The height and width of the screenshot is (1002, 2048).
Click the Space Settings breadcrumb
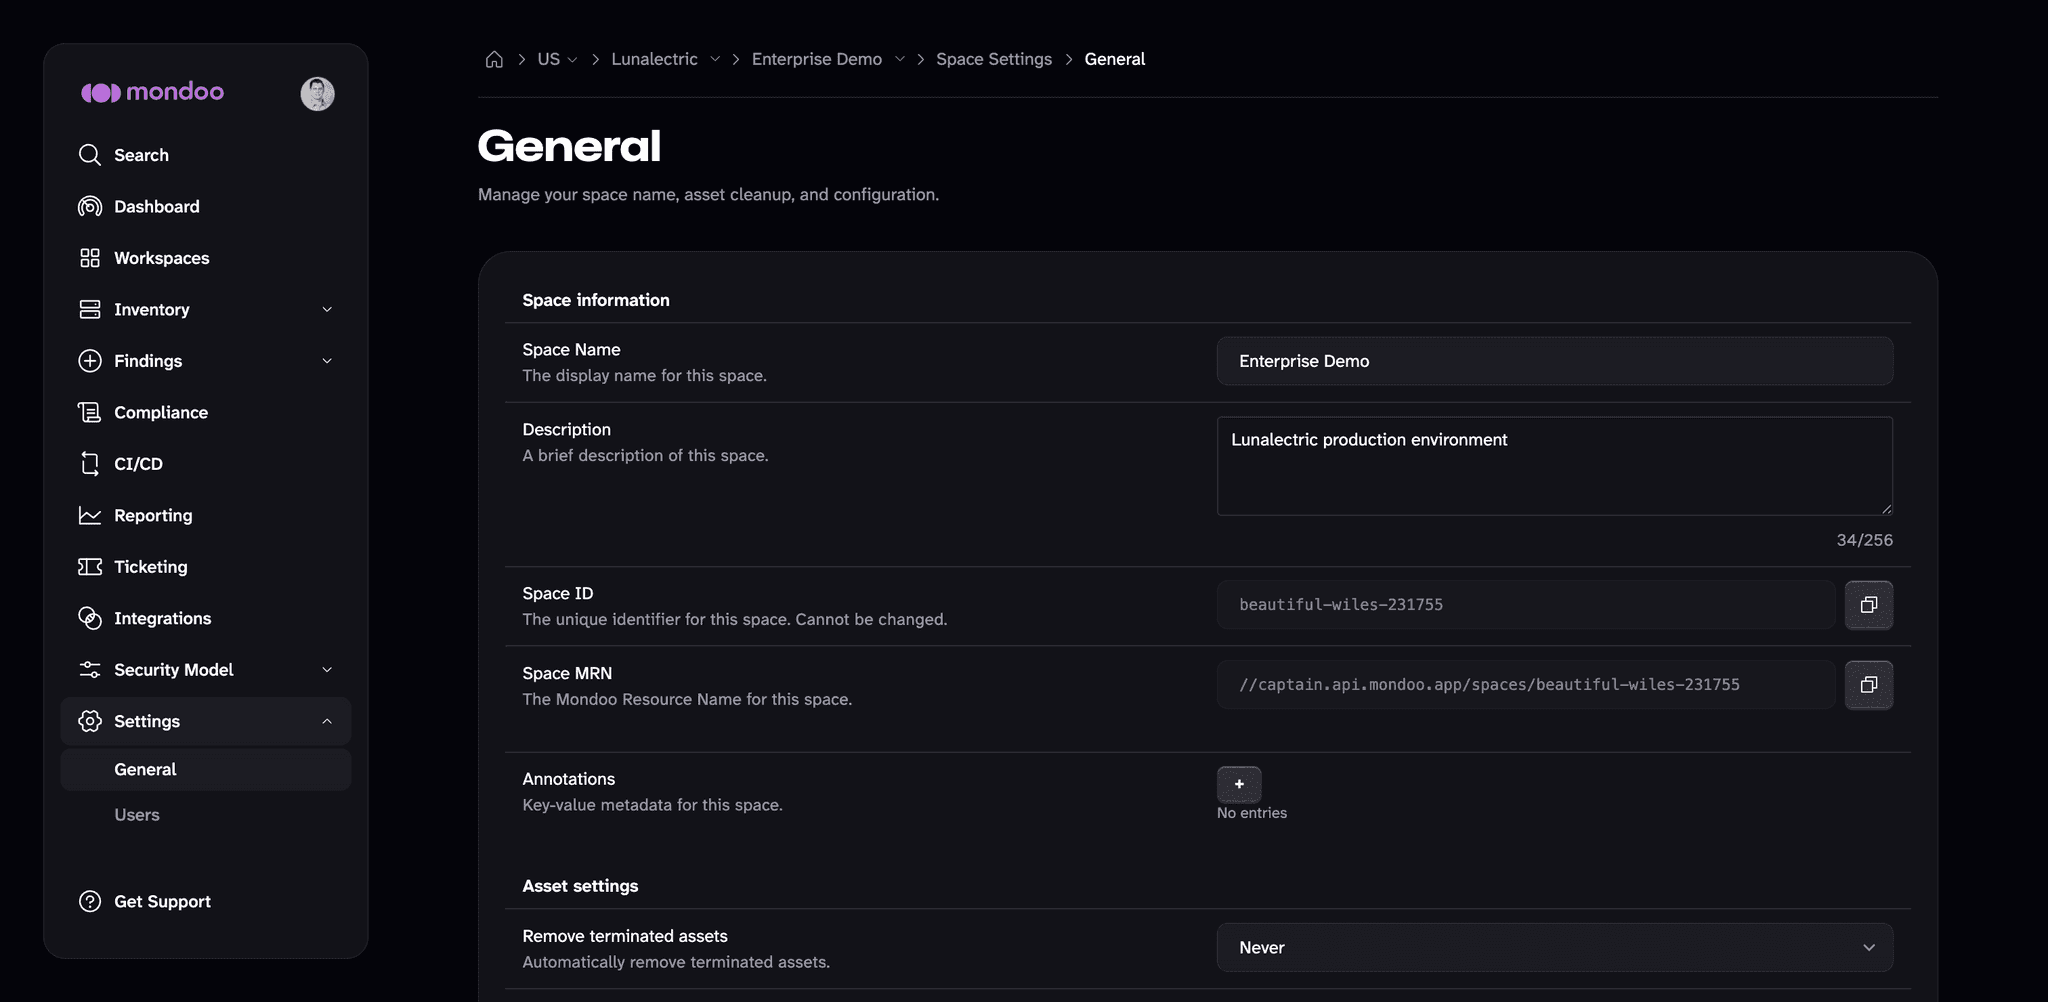point(994,59)
